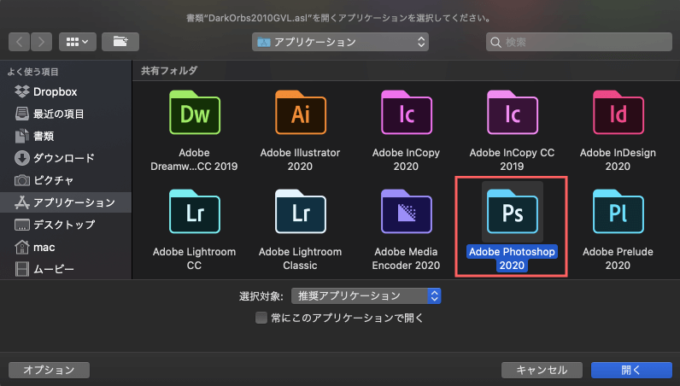Go forward with the right arrow button
This screenshot has width=680, height=386.
click(41, 42)
